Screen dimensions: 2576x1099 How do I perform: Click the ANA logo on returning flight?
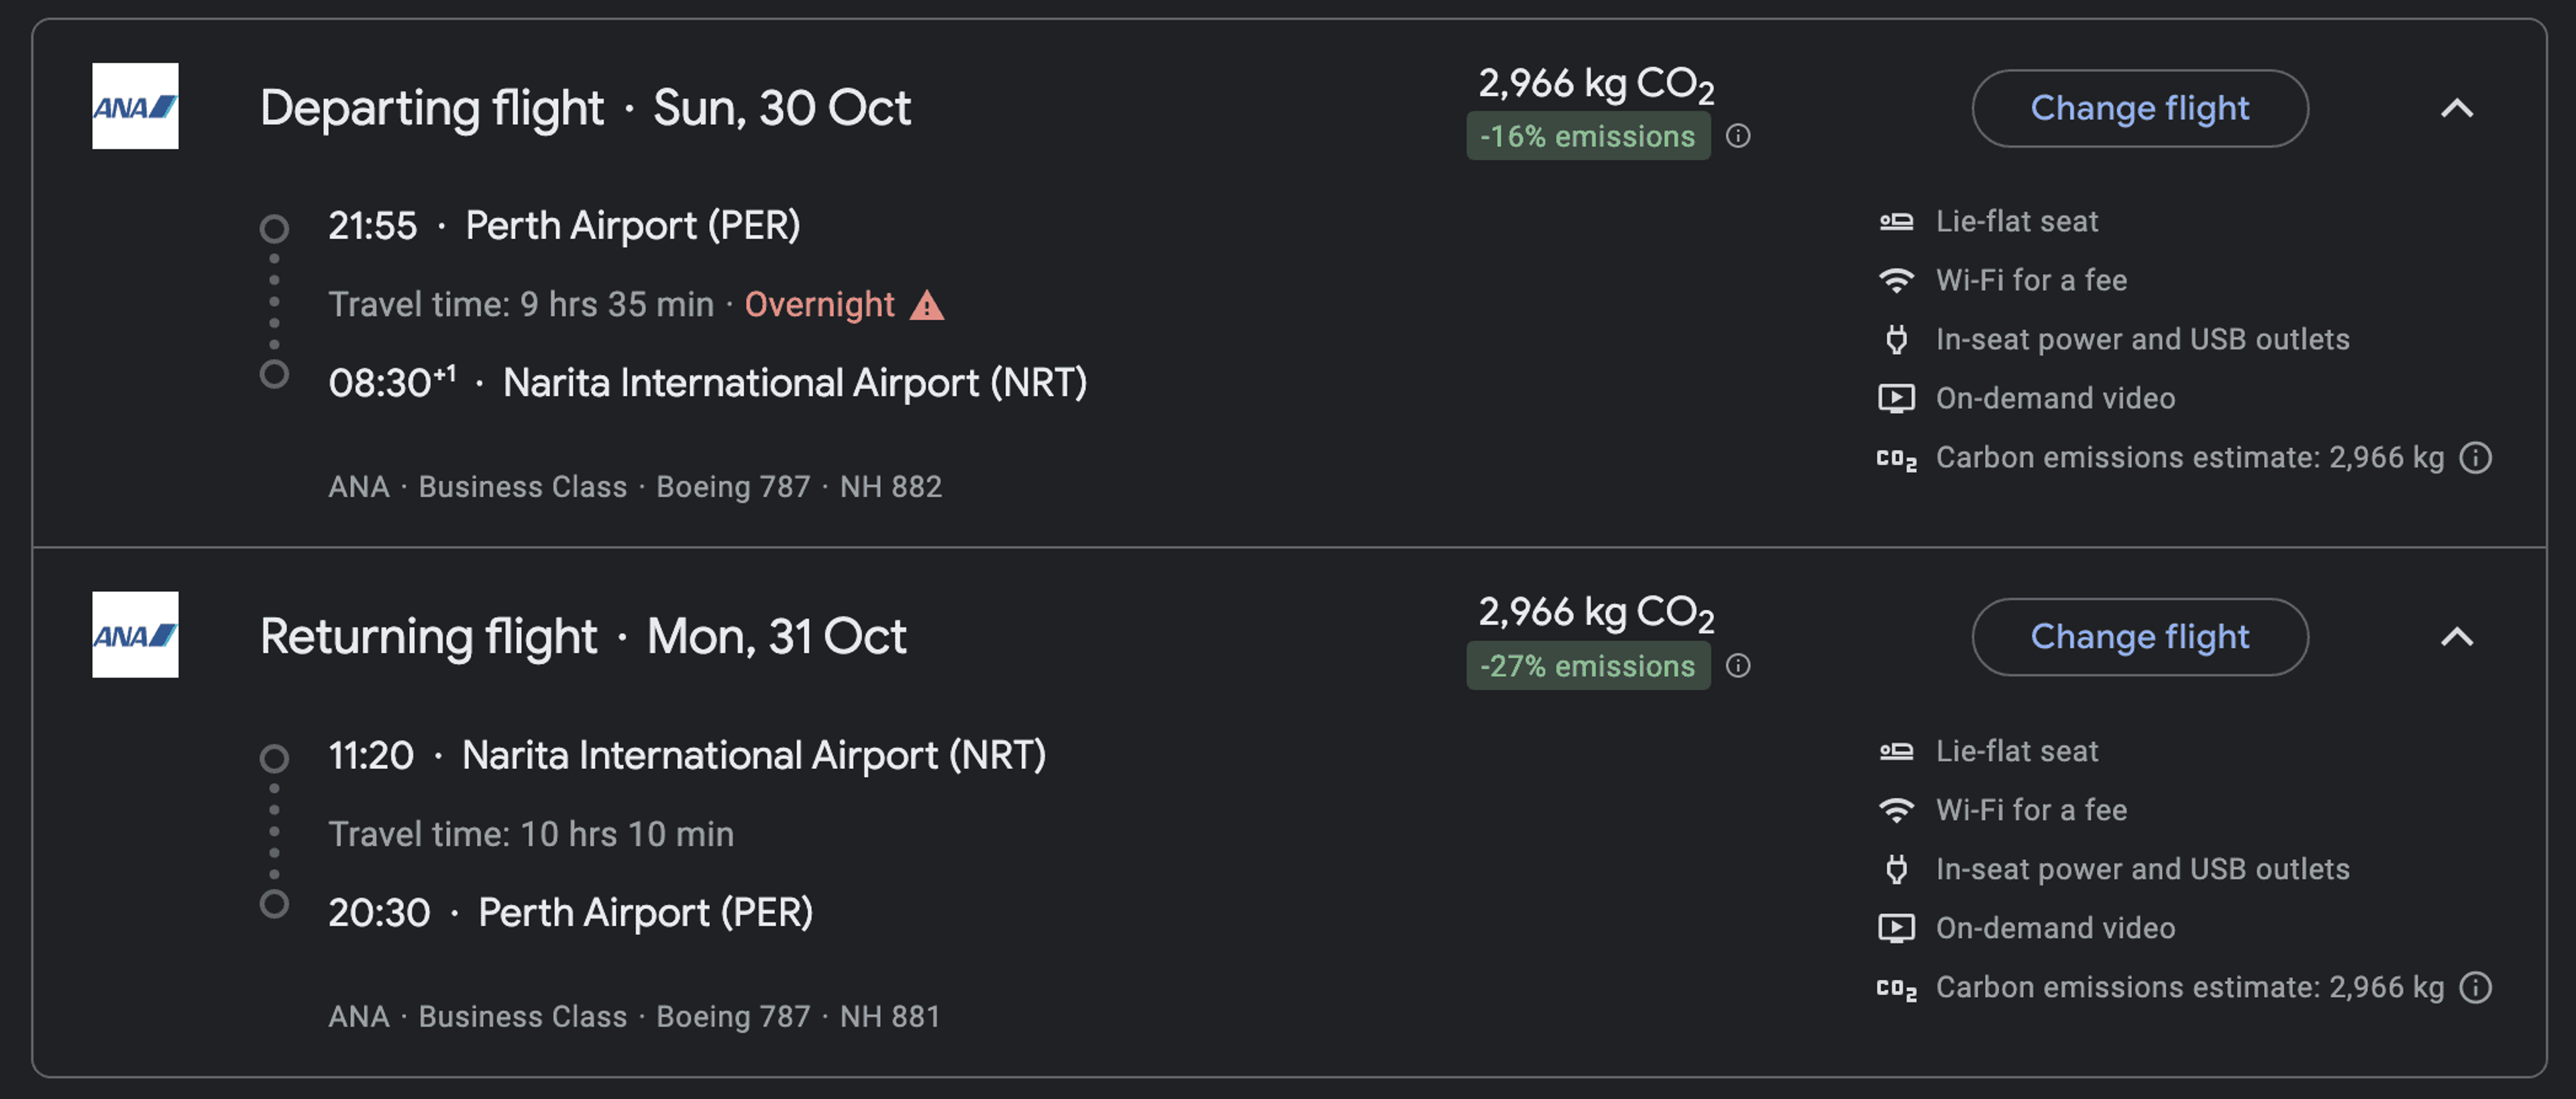pos(135,634)
